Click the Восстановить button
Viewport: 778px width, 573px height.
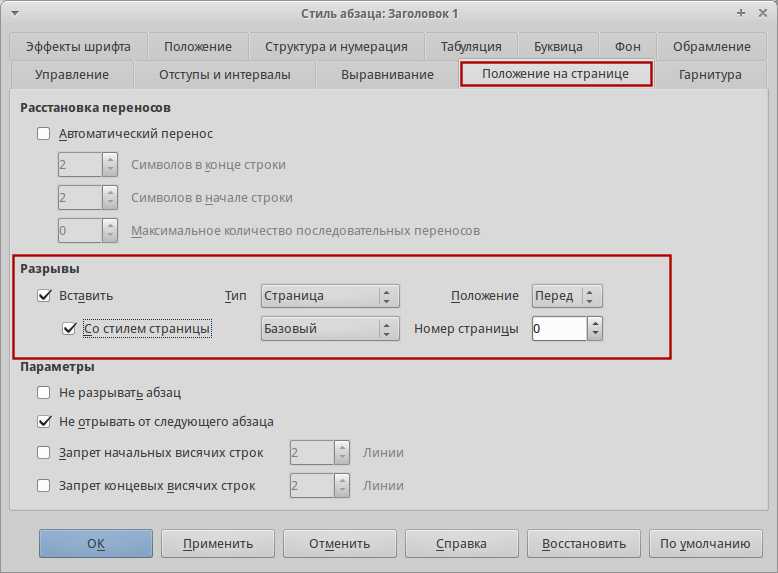[584, 544]
